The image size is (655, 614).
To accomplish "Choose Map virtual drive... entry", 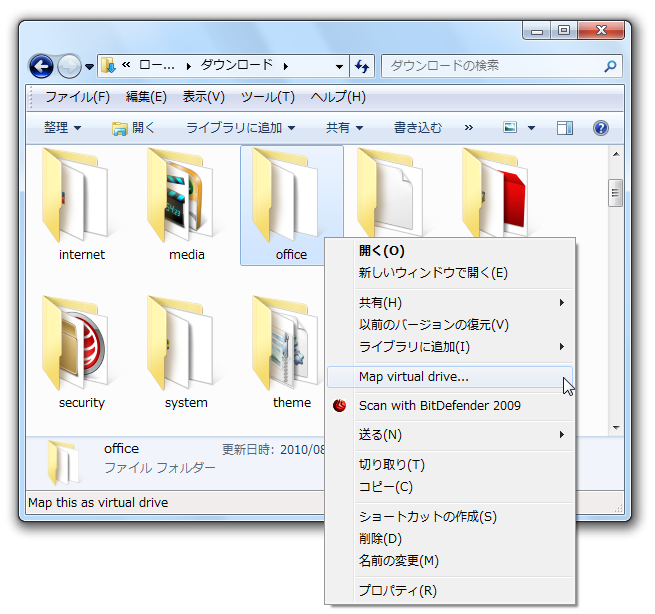I will click(450, 377).
